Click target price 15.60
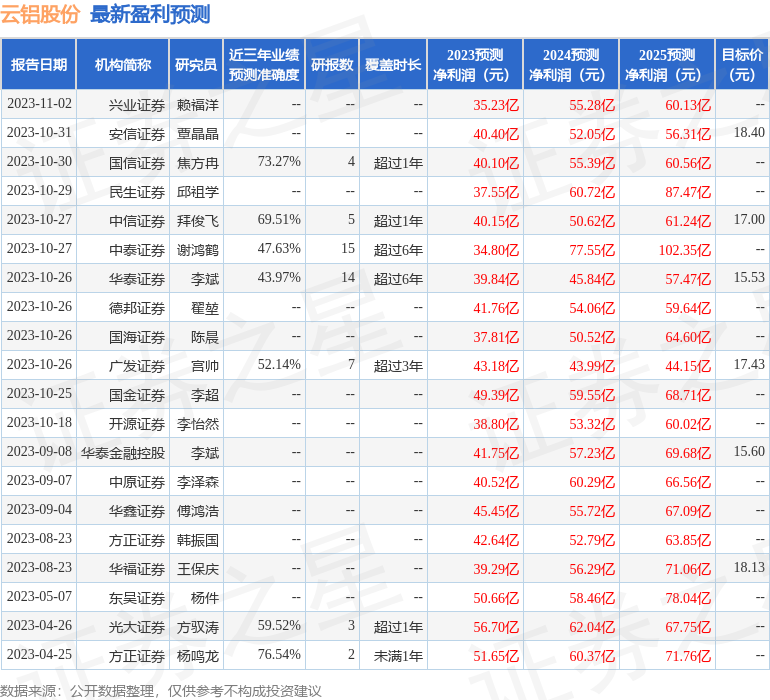The width and height of the screenshot is (770, 700). (x=749, y=451)
